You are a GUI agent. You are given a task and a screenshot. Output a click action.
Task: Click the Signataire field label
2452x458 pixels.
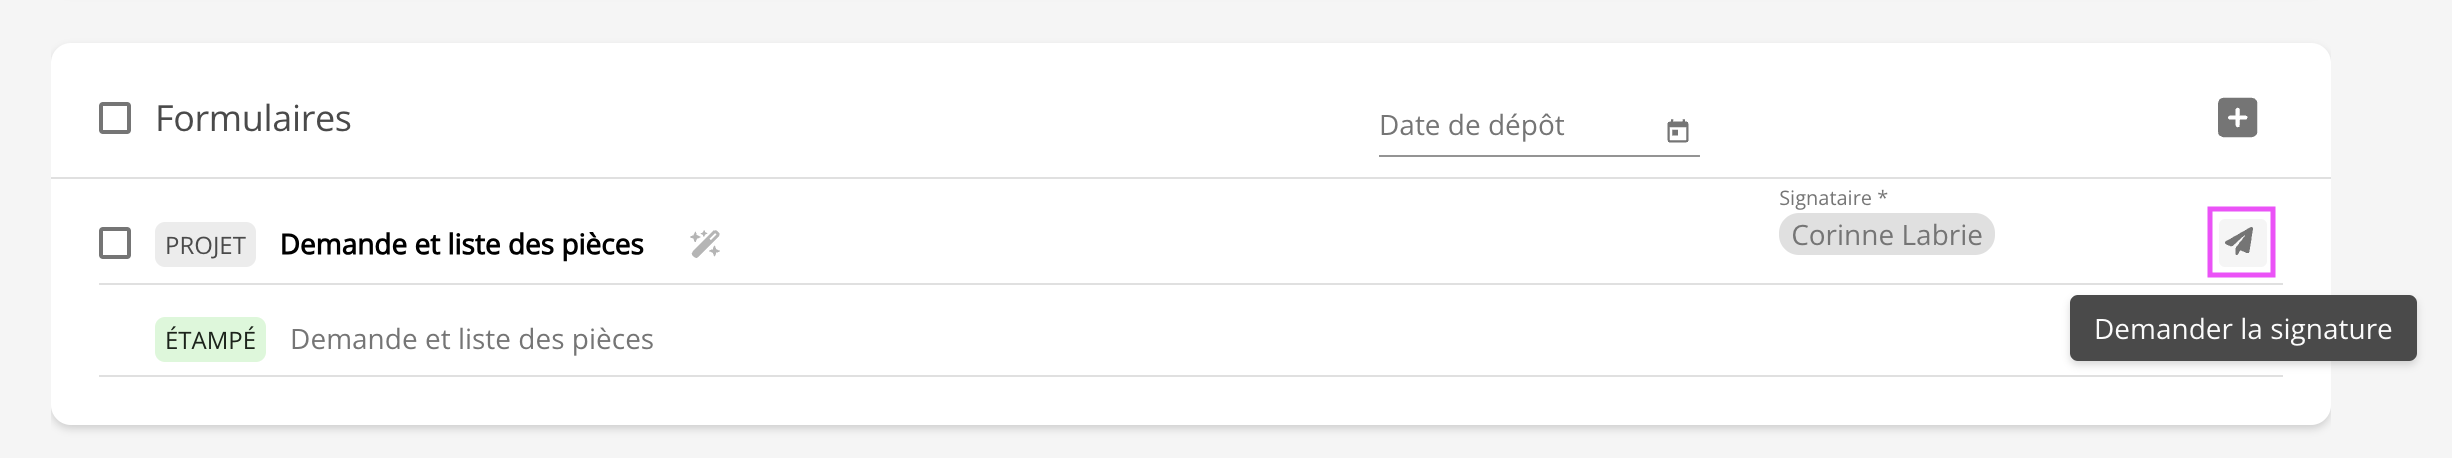[1824, 198]
